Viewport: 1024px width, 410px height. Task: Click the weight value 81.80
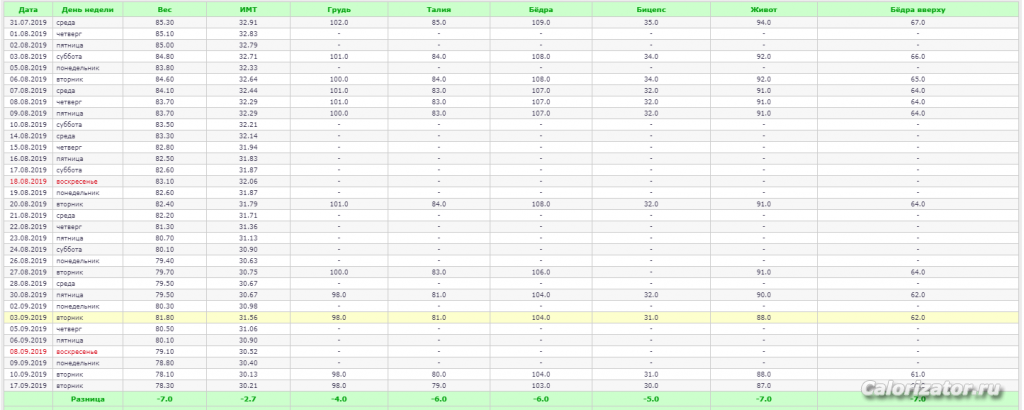tap(165, 318)
